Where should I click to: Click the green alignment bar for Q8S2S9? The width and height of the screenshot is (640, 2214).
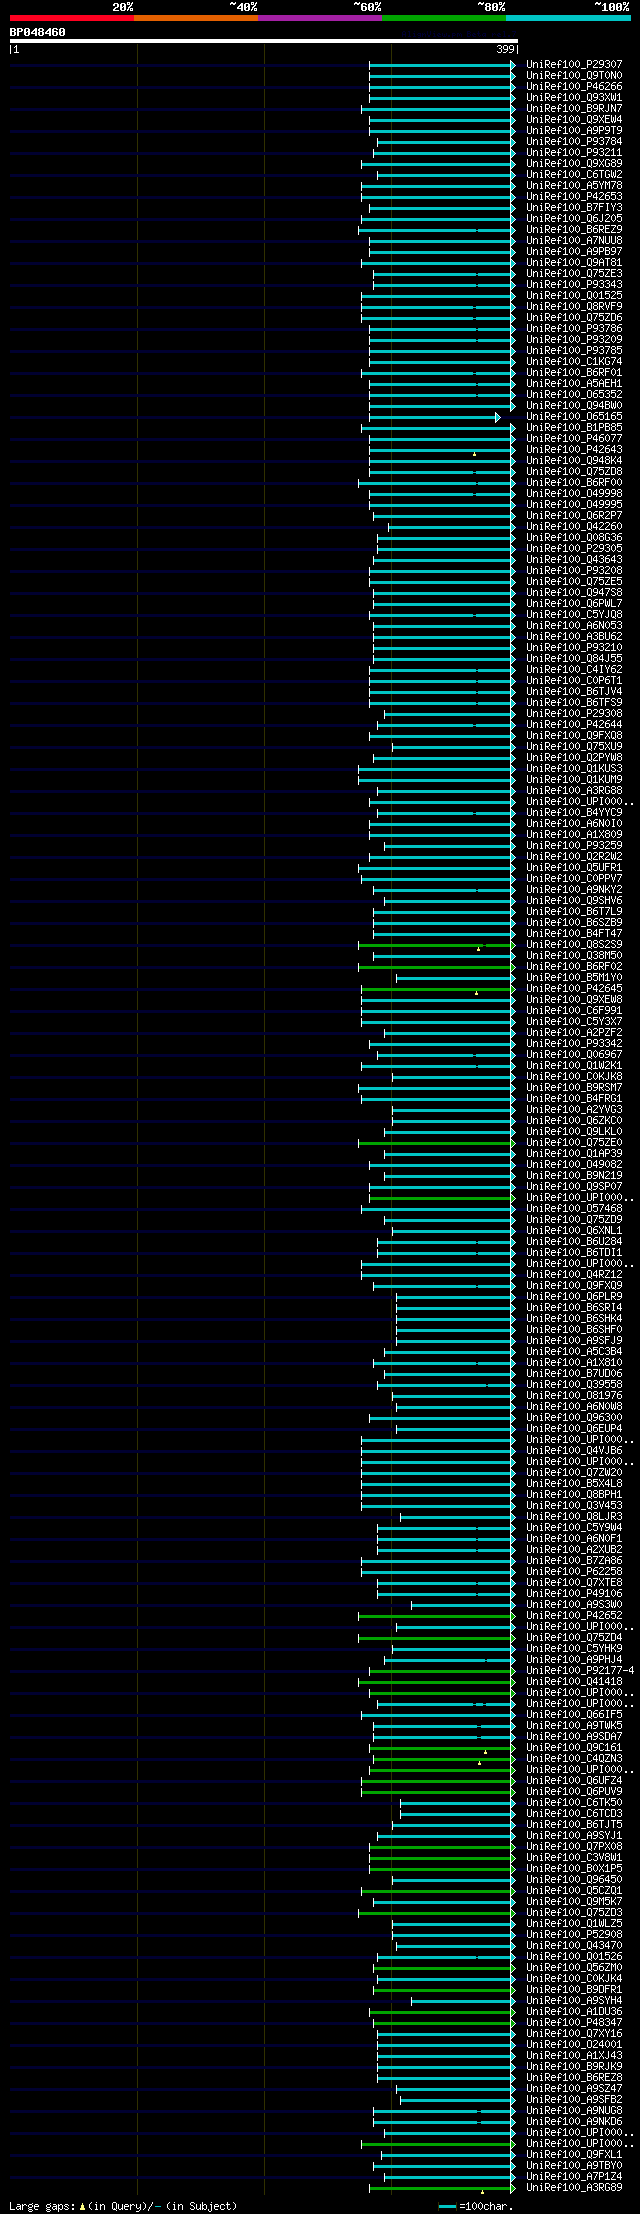pos(437,944)
